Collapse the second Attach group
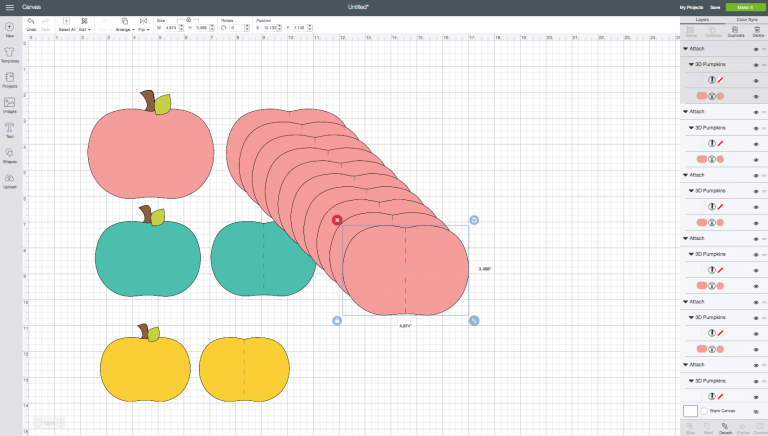The width and height of the screenshot is (768, 436). 685,112
